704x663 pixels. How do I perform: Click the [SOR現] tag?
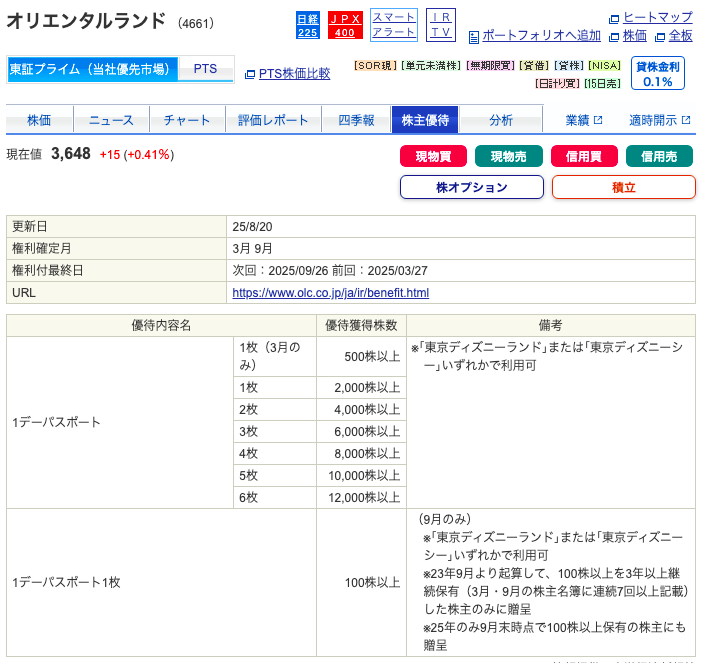coord(375,66)
